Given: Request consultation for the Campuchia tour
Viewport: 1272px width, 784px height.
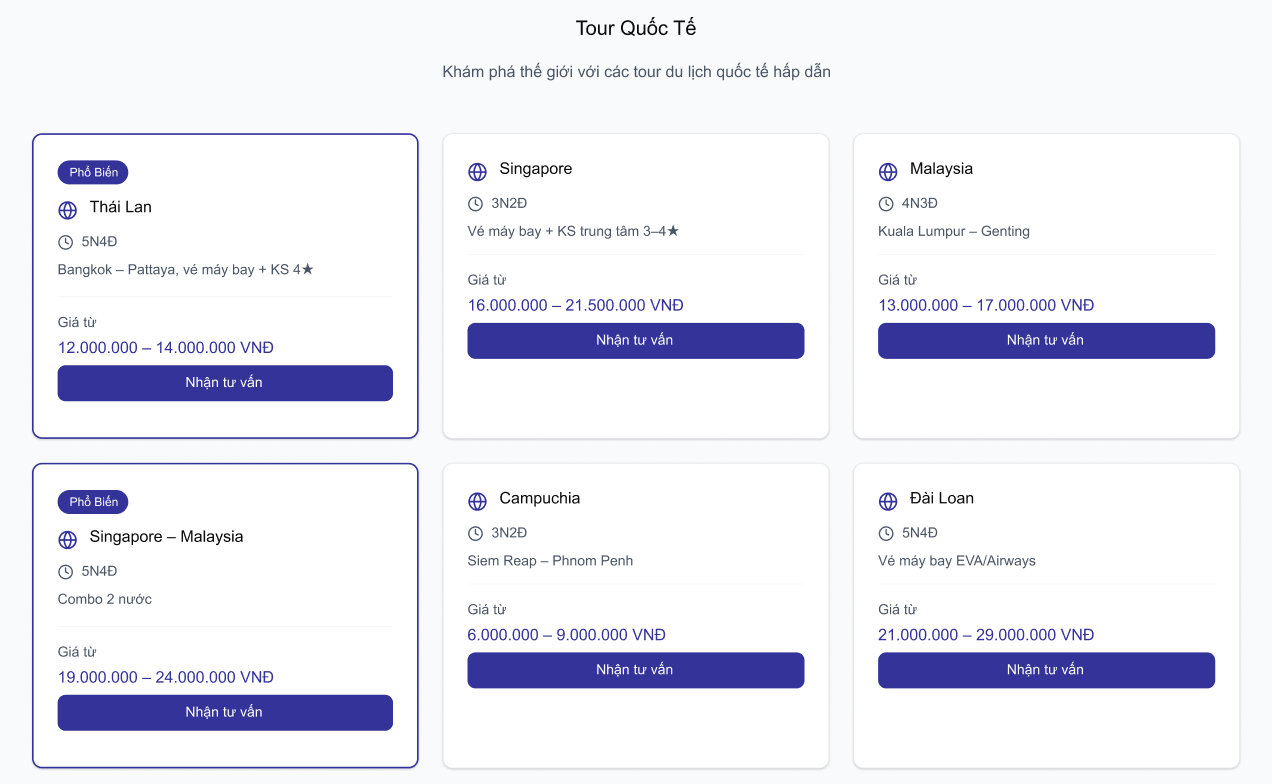Looking at the screenshot, I should point(635,670).
